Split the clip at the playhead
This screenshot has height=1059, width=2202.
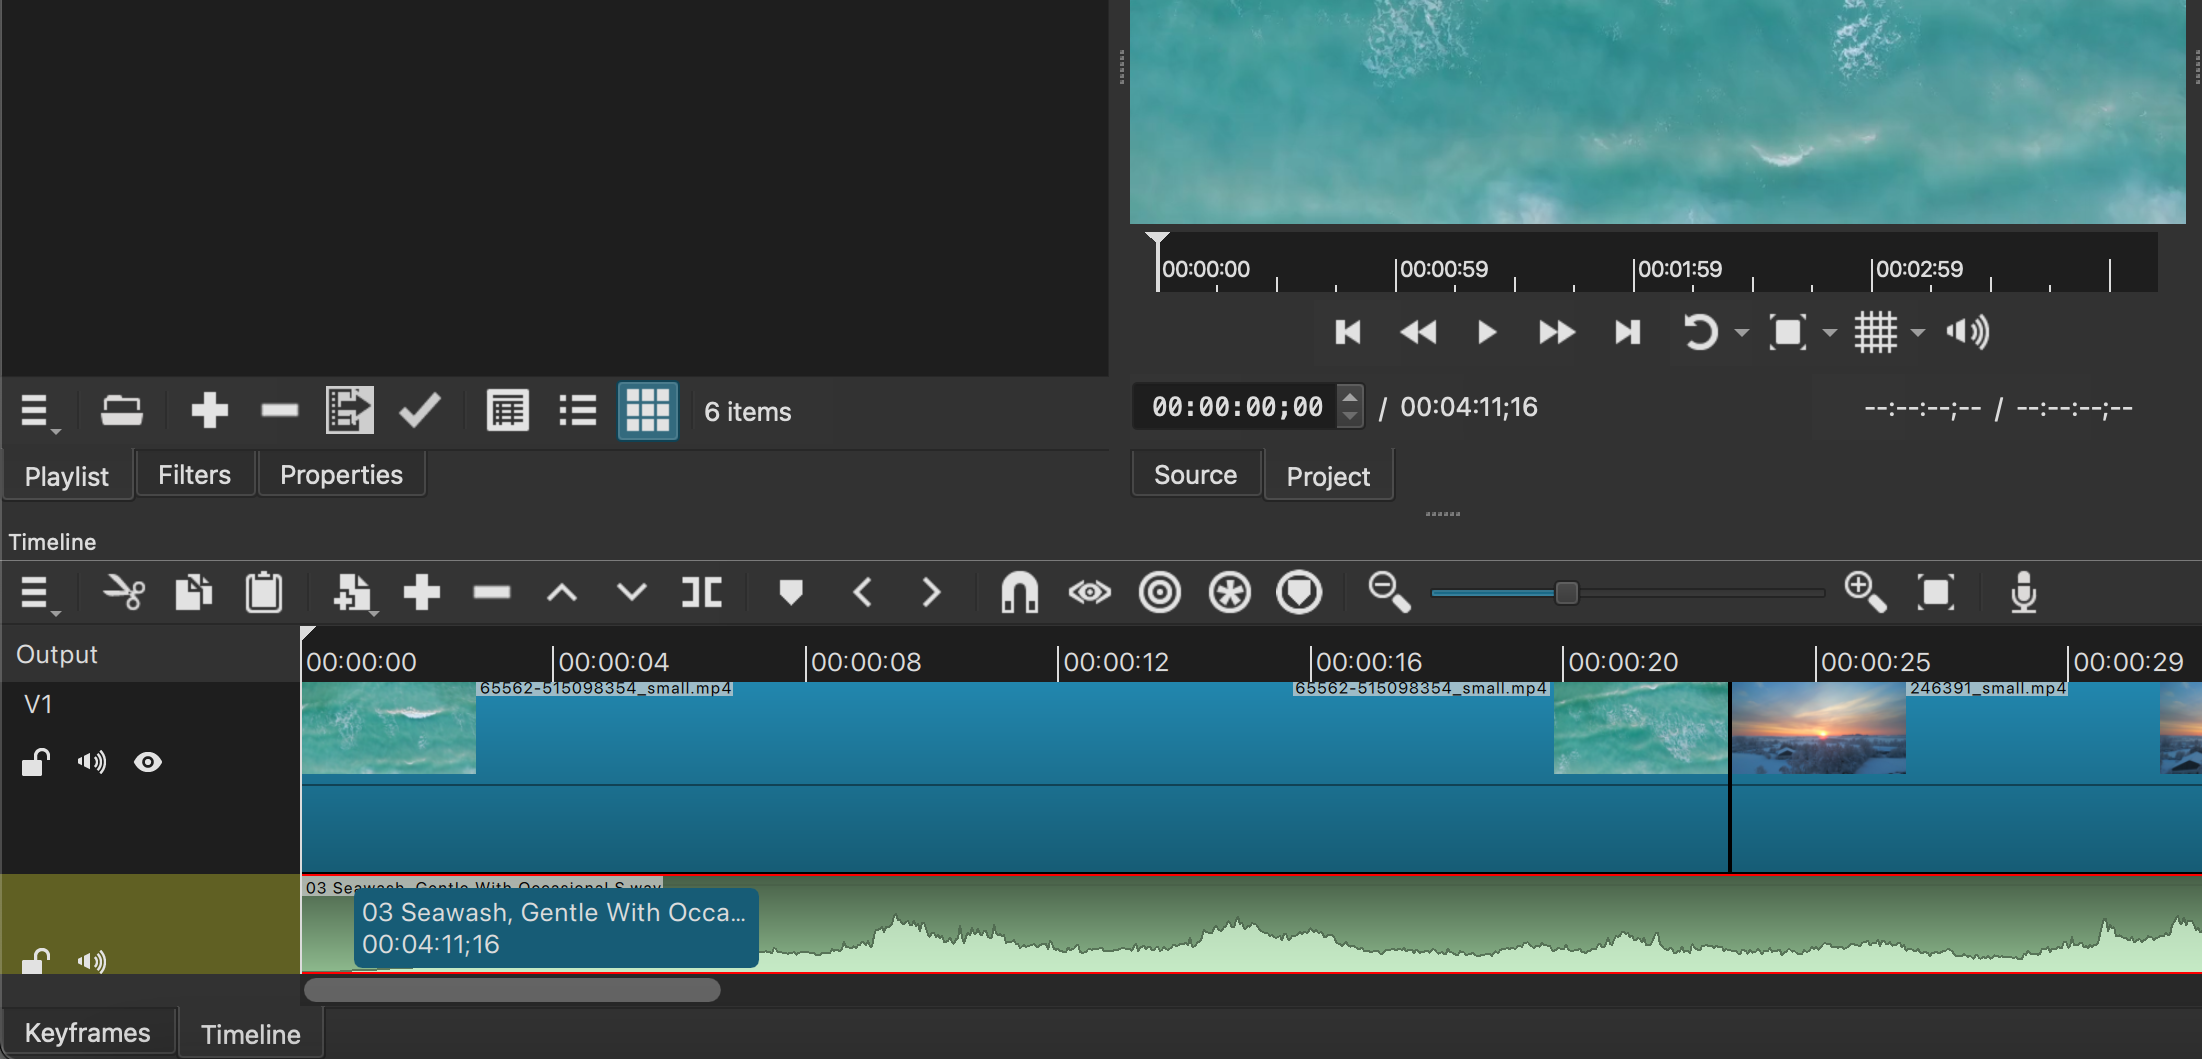(701, 592)
